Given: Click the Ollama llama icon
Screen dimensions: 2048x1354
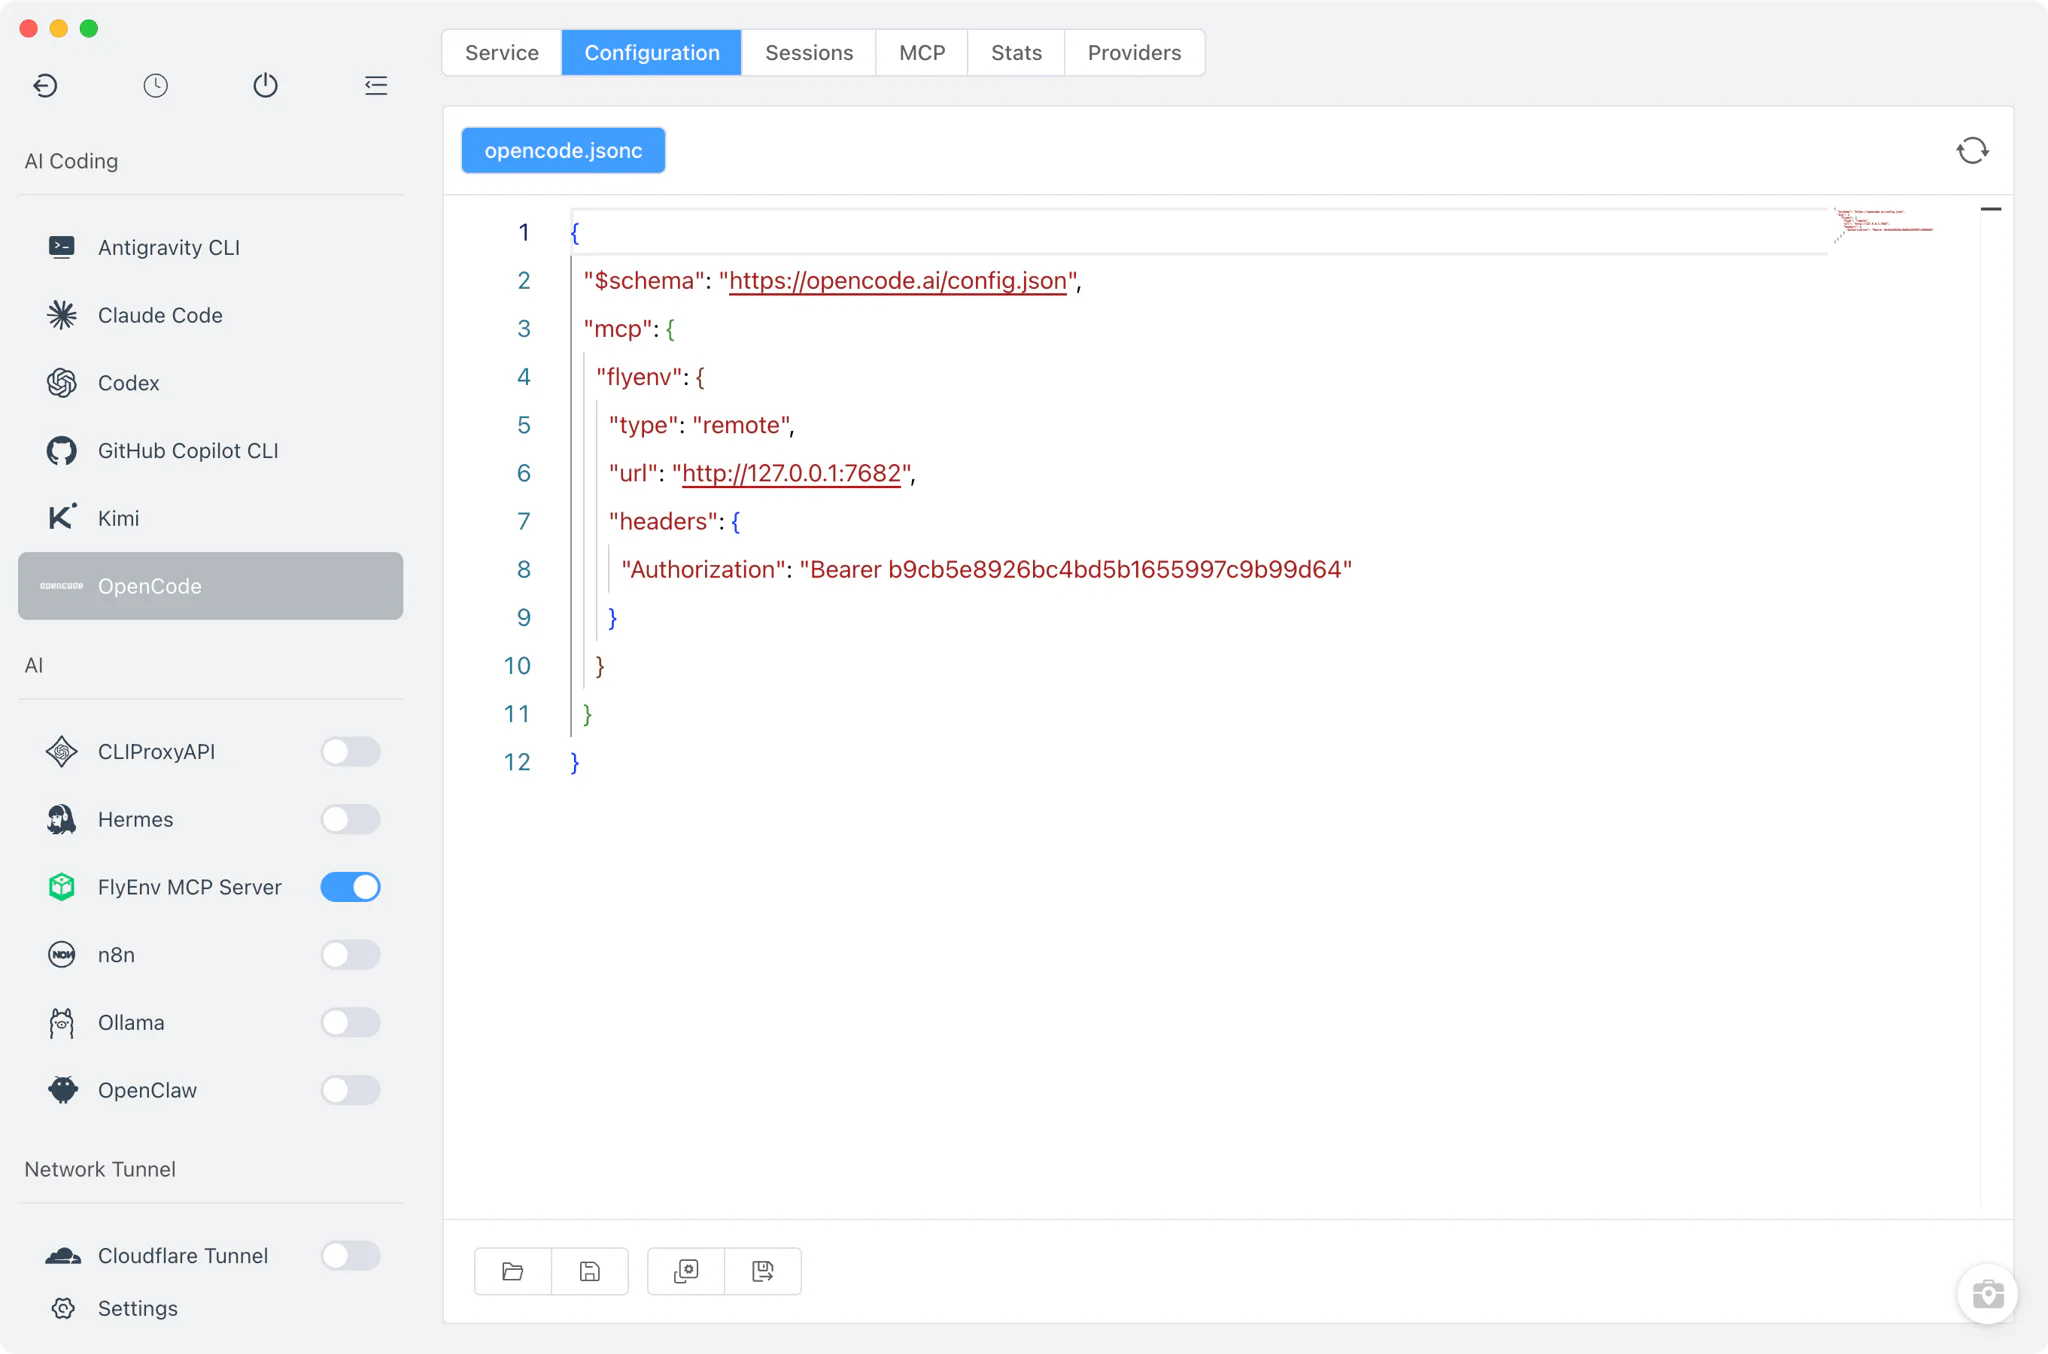Looking at the screenshot, I should click(62, 1023).
